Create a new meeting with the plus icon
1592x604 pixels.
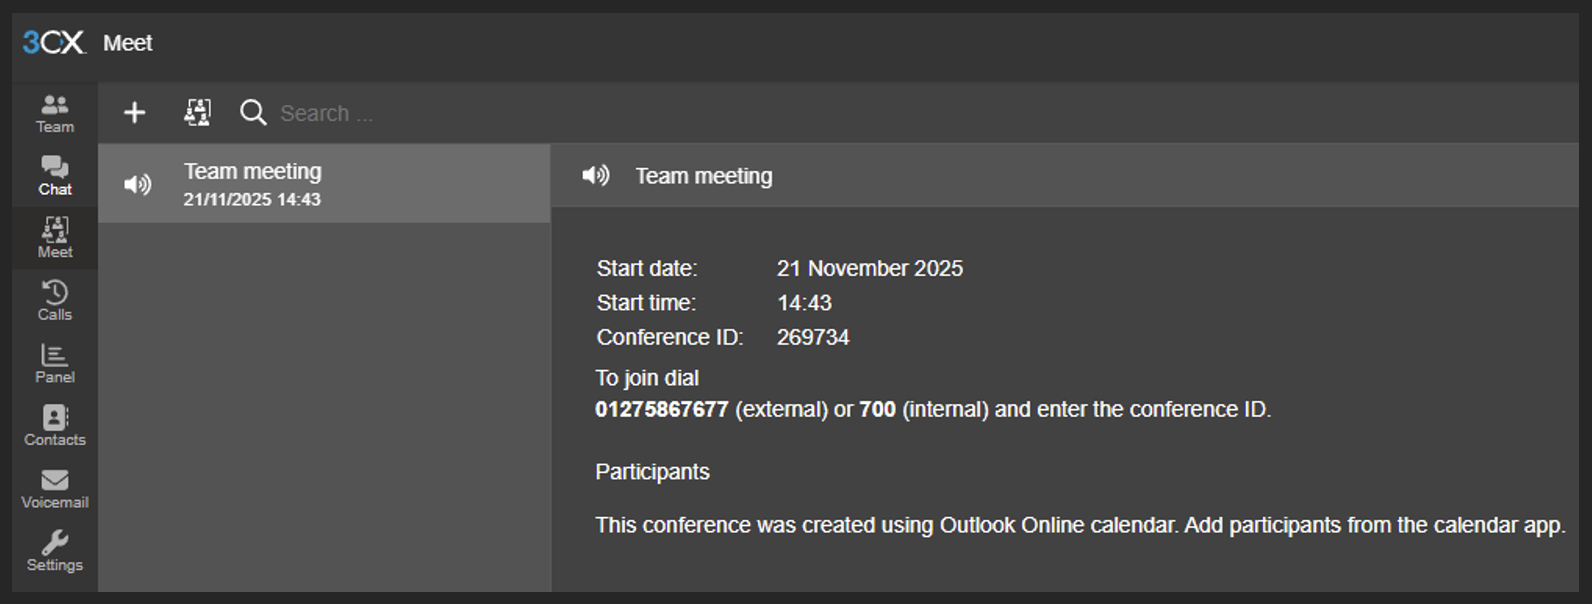[x=134, y=113]
